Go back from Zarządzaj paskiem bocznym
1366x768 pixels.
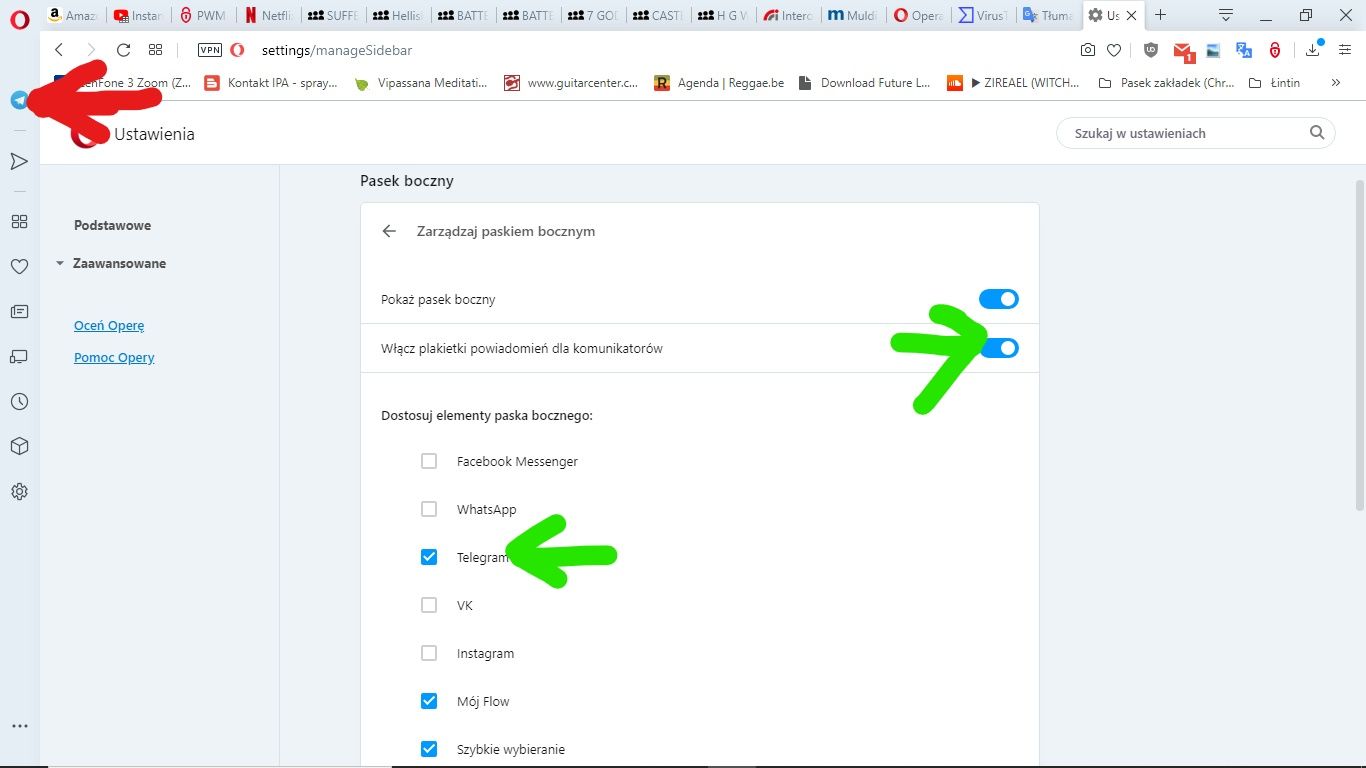(x=389, y=231)
